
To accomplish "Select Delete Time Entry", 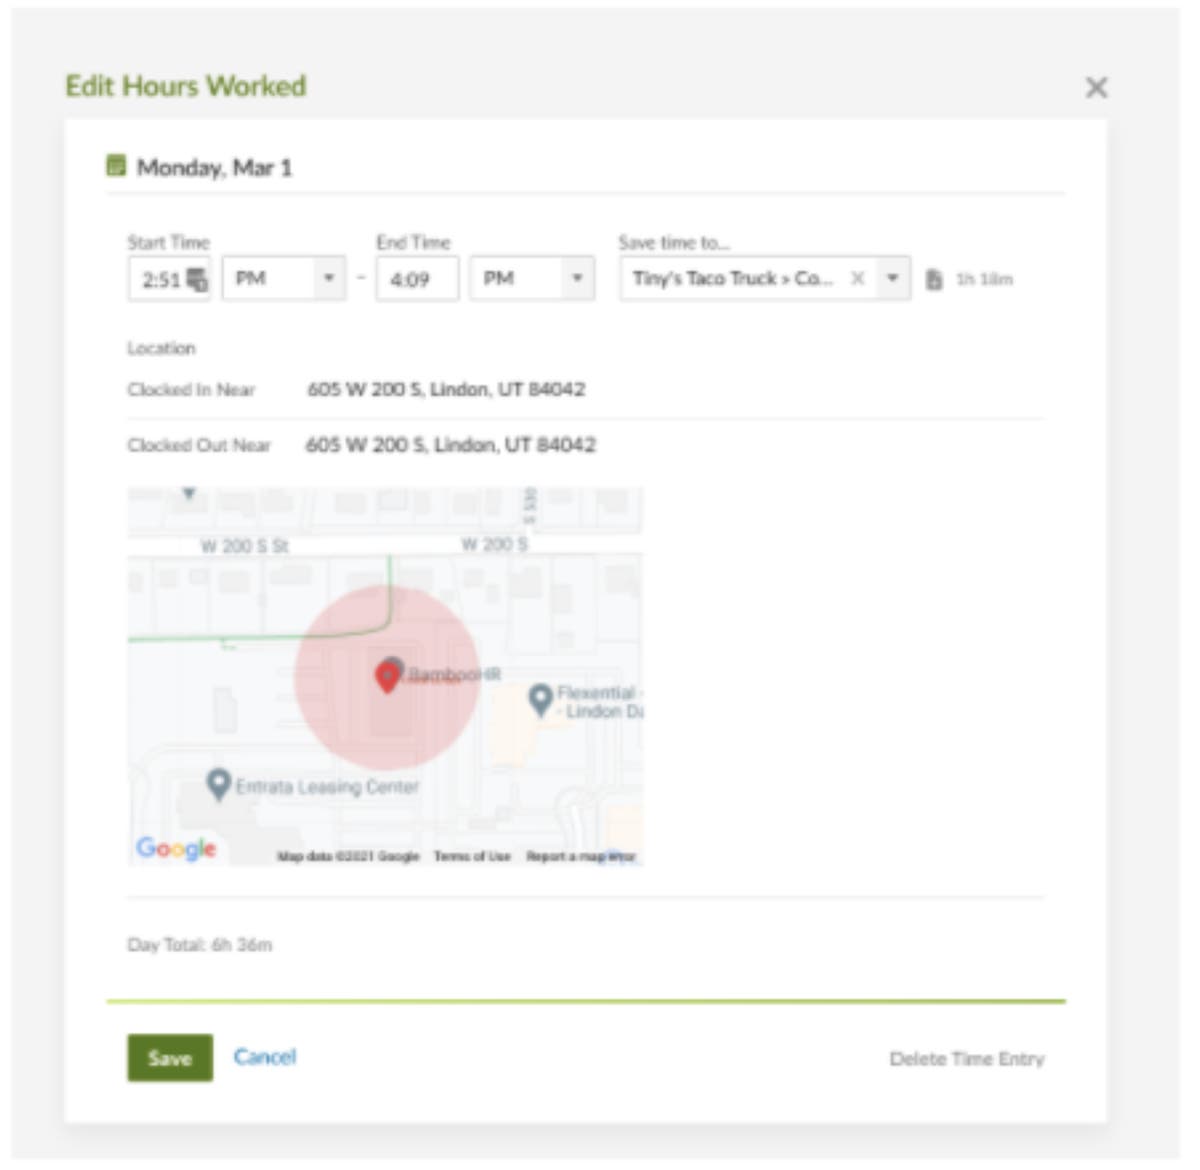I will (x=968, y=1058).
